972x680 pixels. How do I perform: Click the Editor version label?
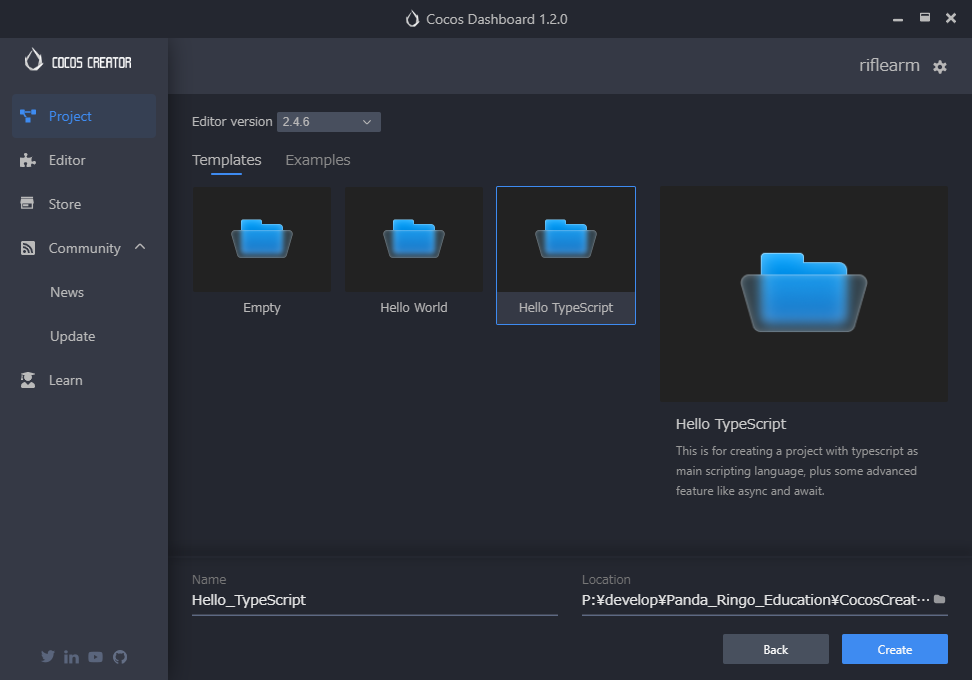point(232,121)
